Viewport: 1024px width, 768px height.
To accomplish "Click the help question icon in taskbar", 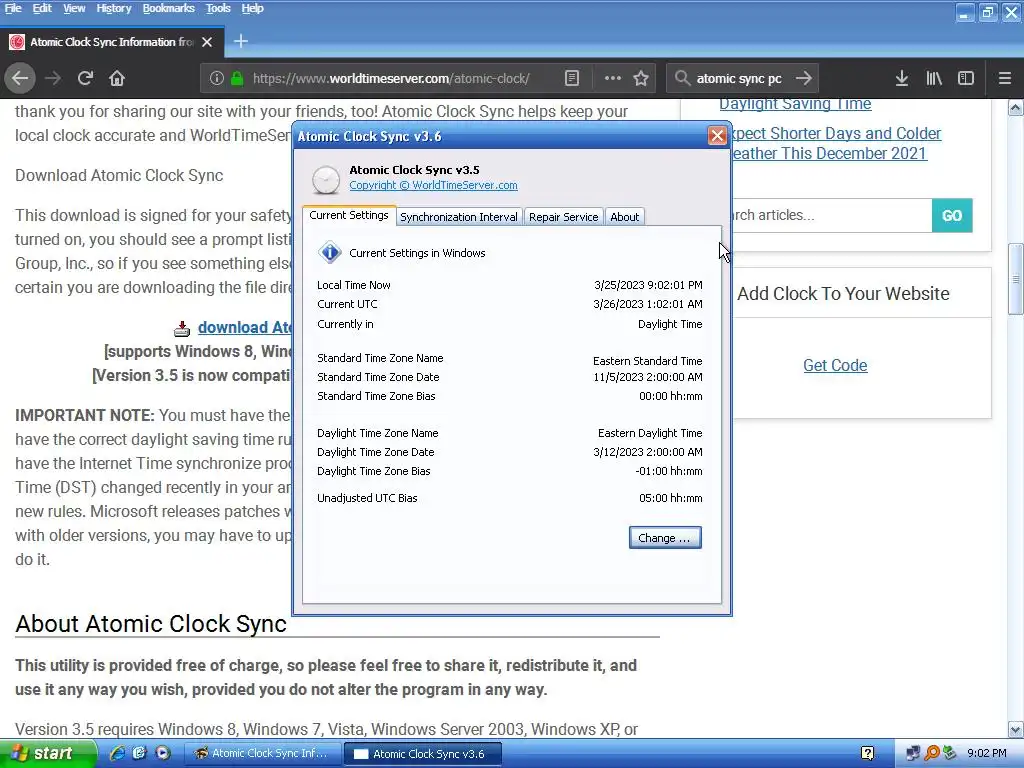I will coord(867,753).
